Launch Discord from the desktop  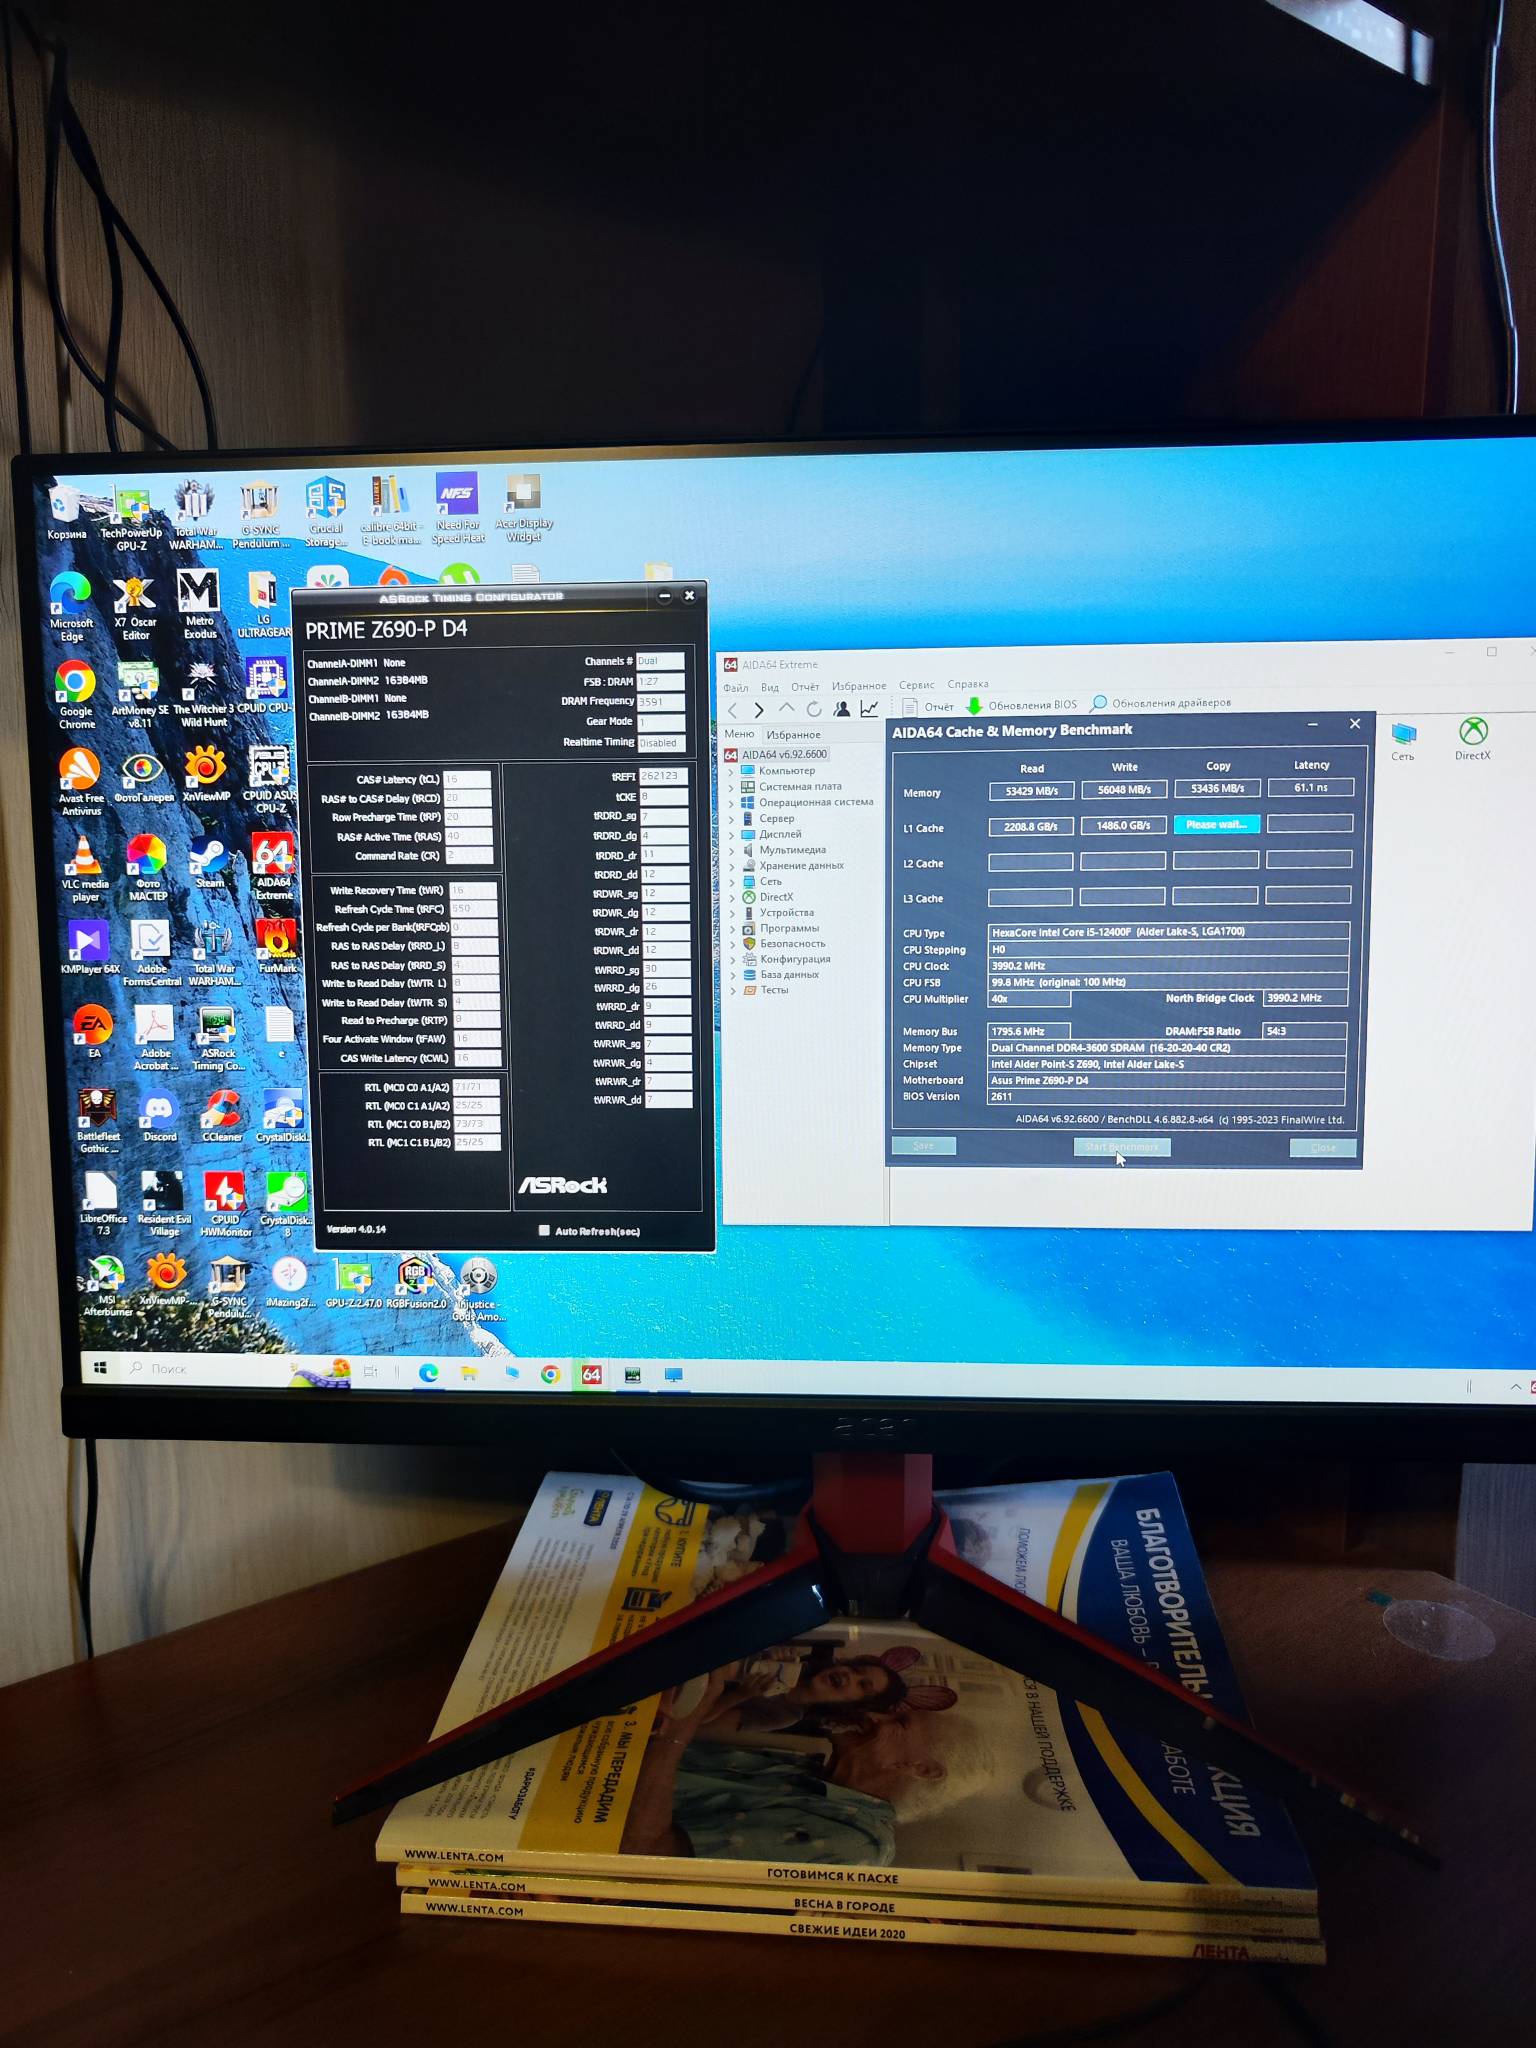pyautogui.click(x=159, y=1116)
